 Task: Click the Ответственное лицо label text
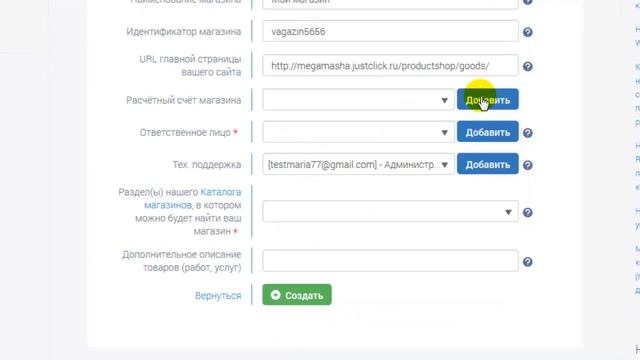point(185,133)
